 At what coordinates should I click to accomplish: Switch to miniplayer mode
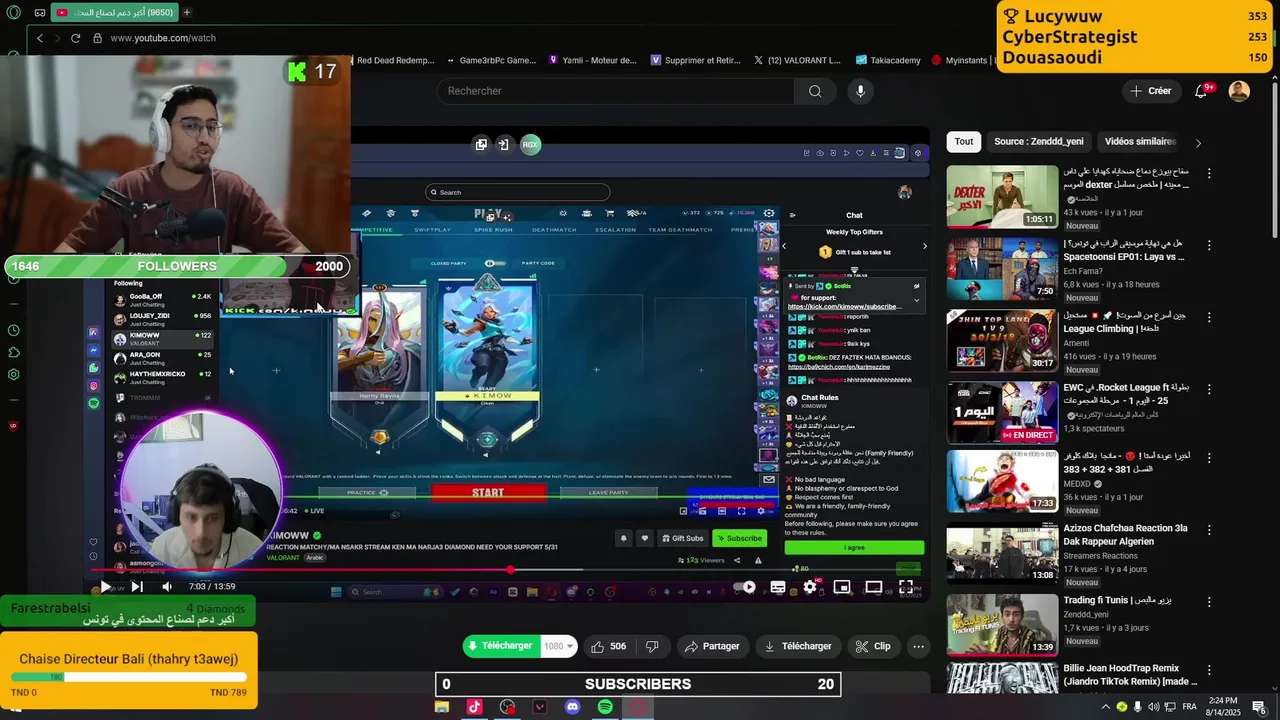[842, 587]
